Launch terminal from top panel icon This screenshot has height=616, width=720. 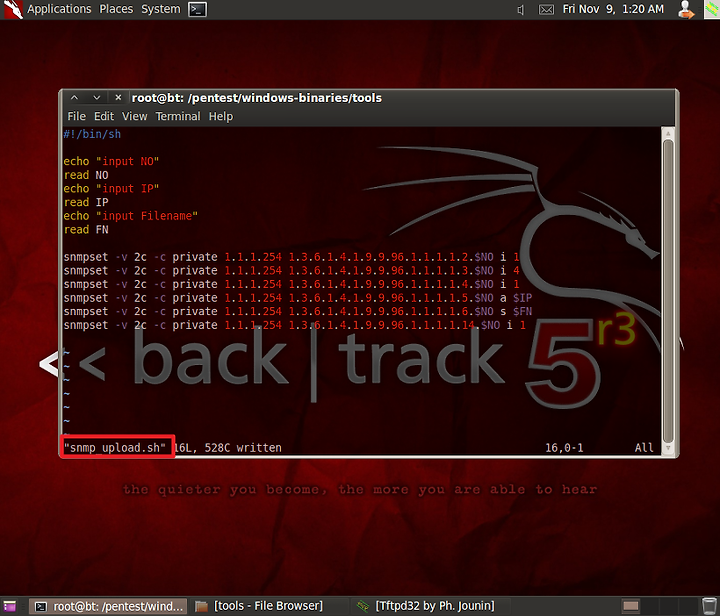click(197, 9)
